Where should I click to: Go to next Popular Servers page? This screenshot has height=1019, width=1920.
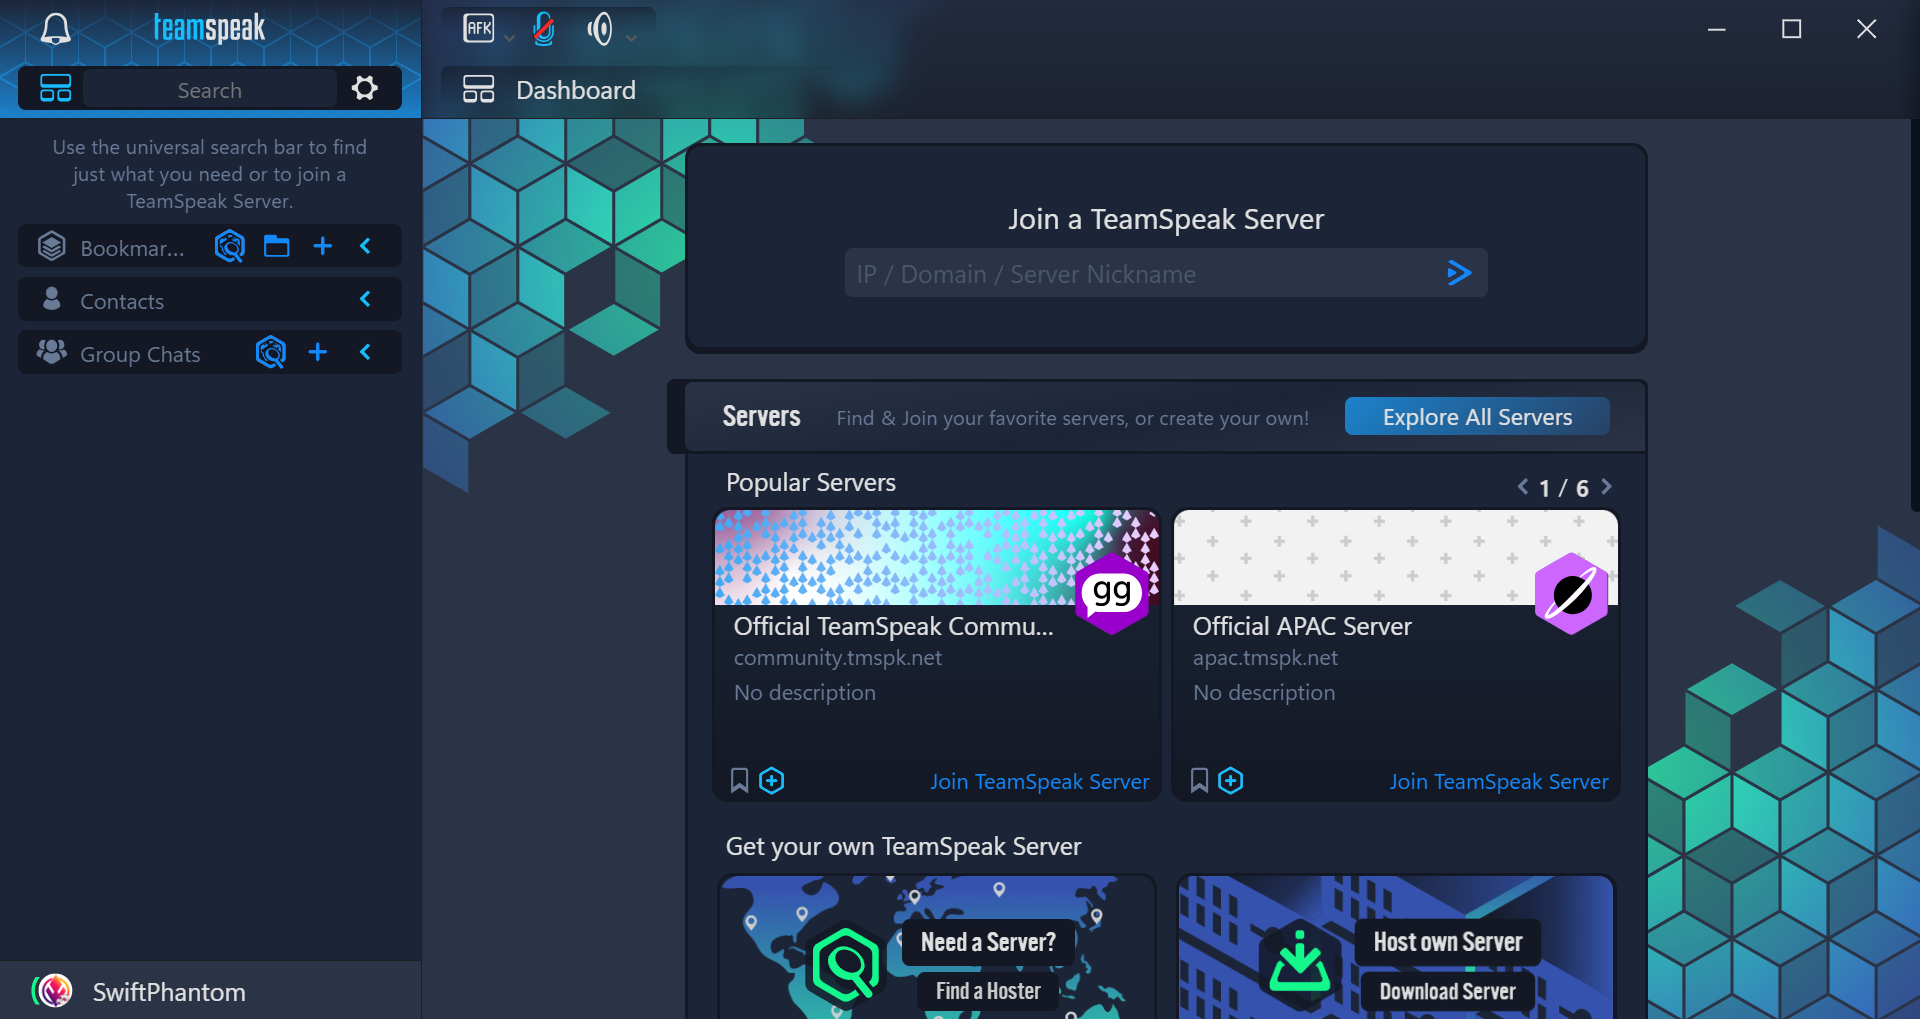click(1606, 487)
